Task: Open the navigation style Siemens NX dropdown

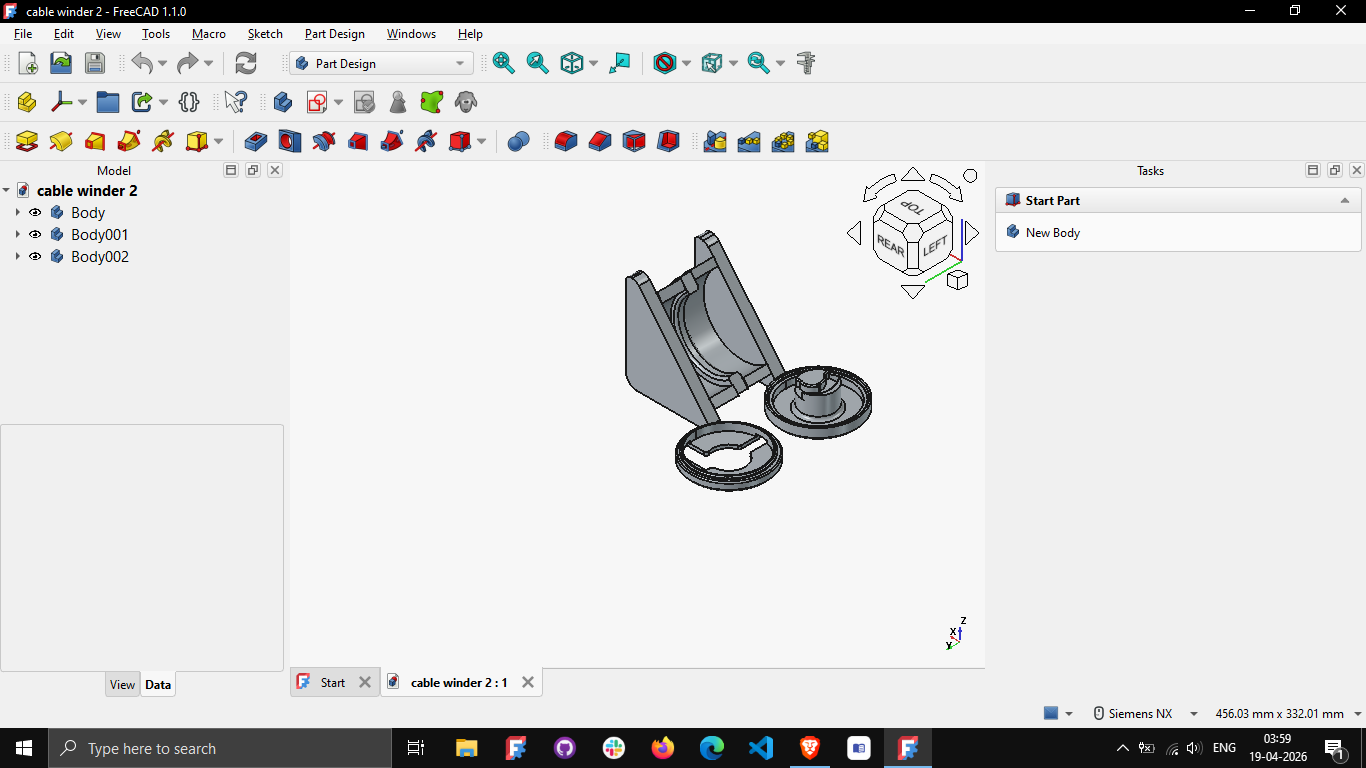Action: click(x=1145, y=713)
